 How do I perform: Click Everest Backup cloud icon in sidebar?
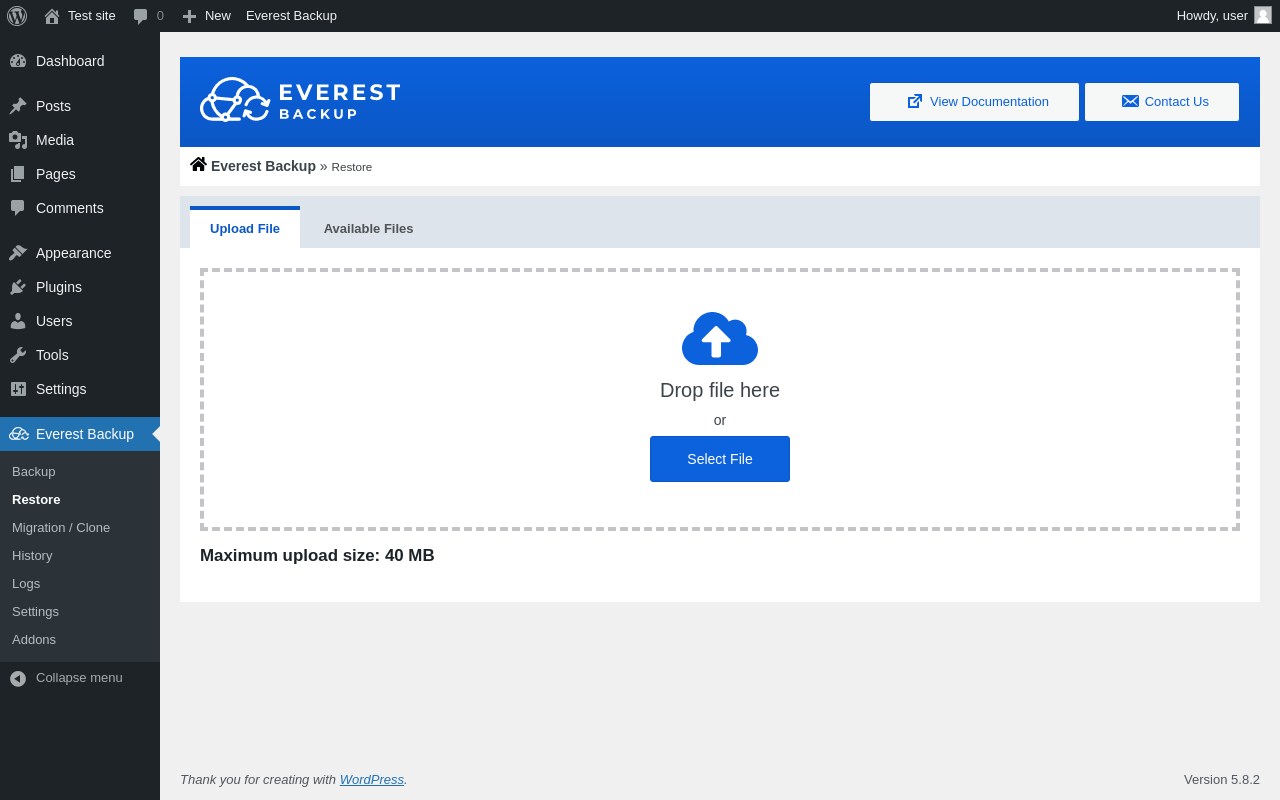tap(19, 434)
